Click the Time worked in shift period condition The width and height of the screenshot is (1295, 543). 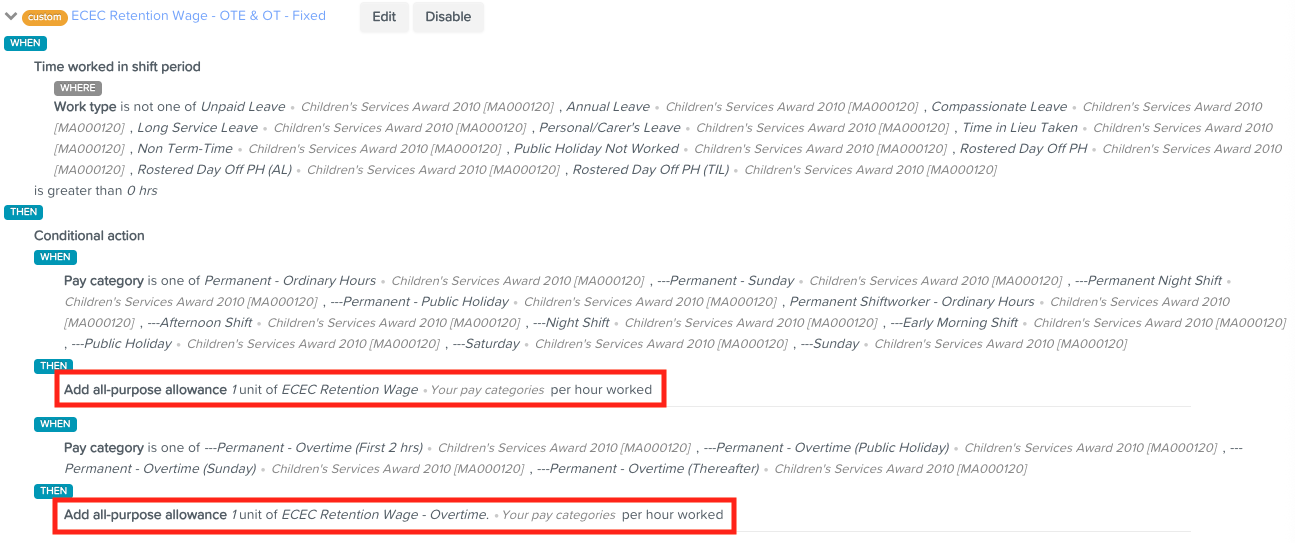tap(117, 66)
